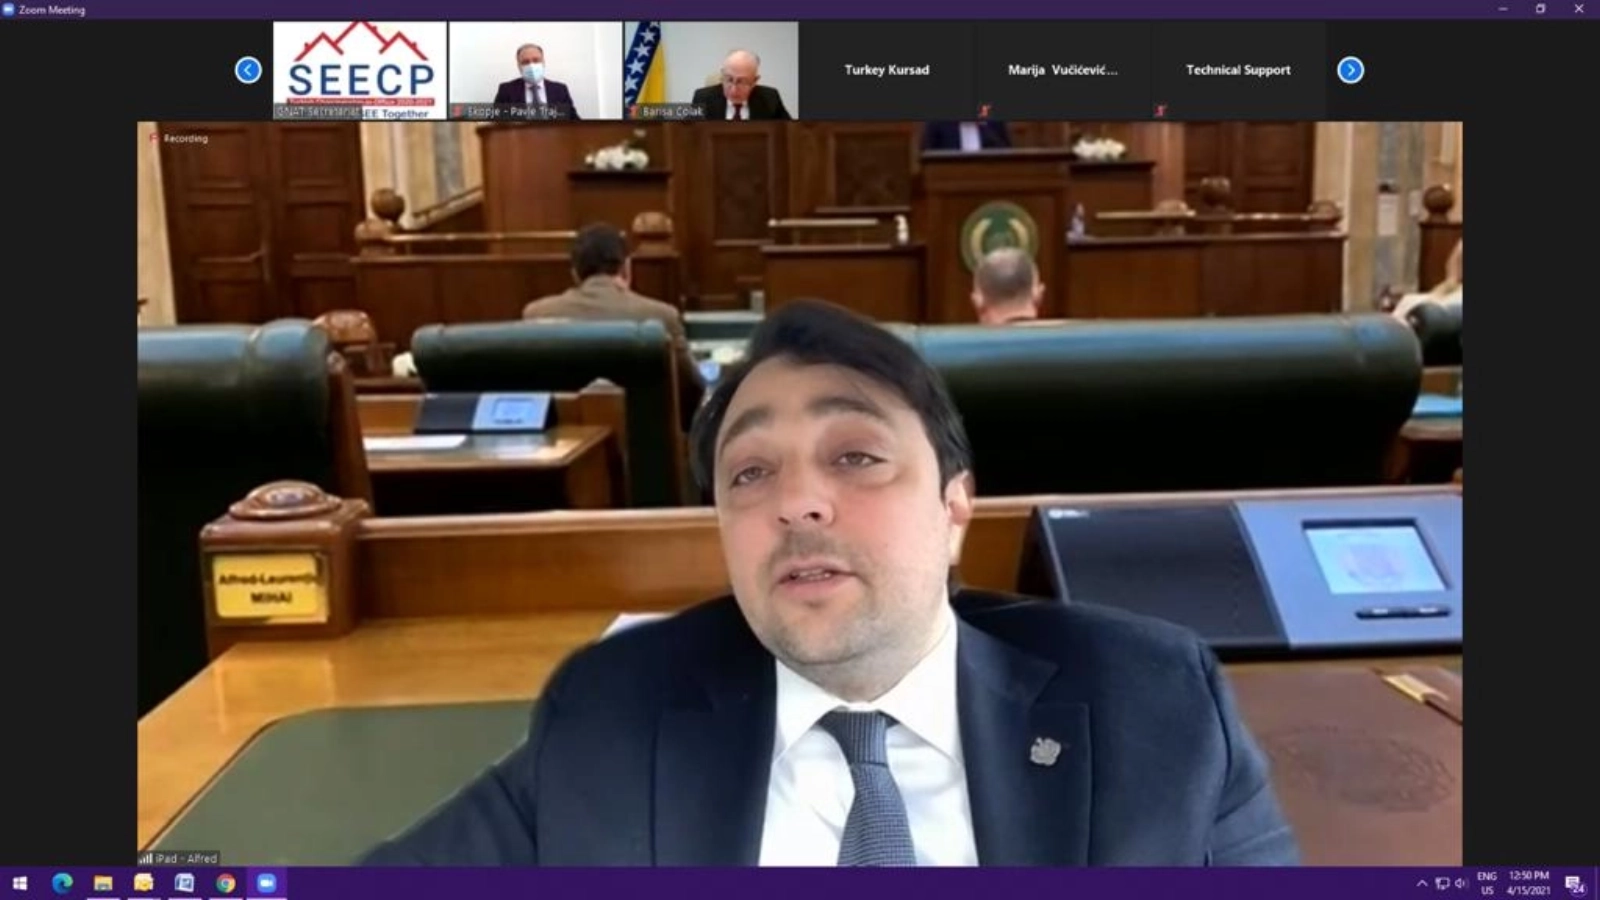Expand the hidden system tray icons
This screenshot has width=1600, height=900.
[1421, 883]
